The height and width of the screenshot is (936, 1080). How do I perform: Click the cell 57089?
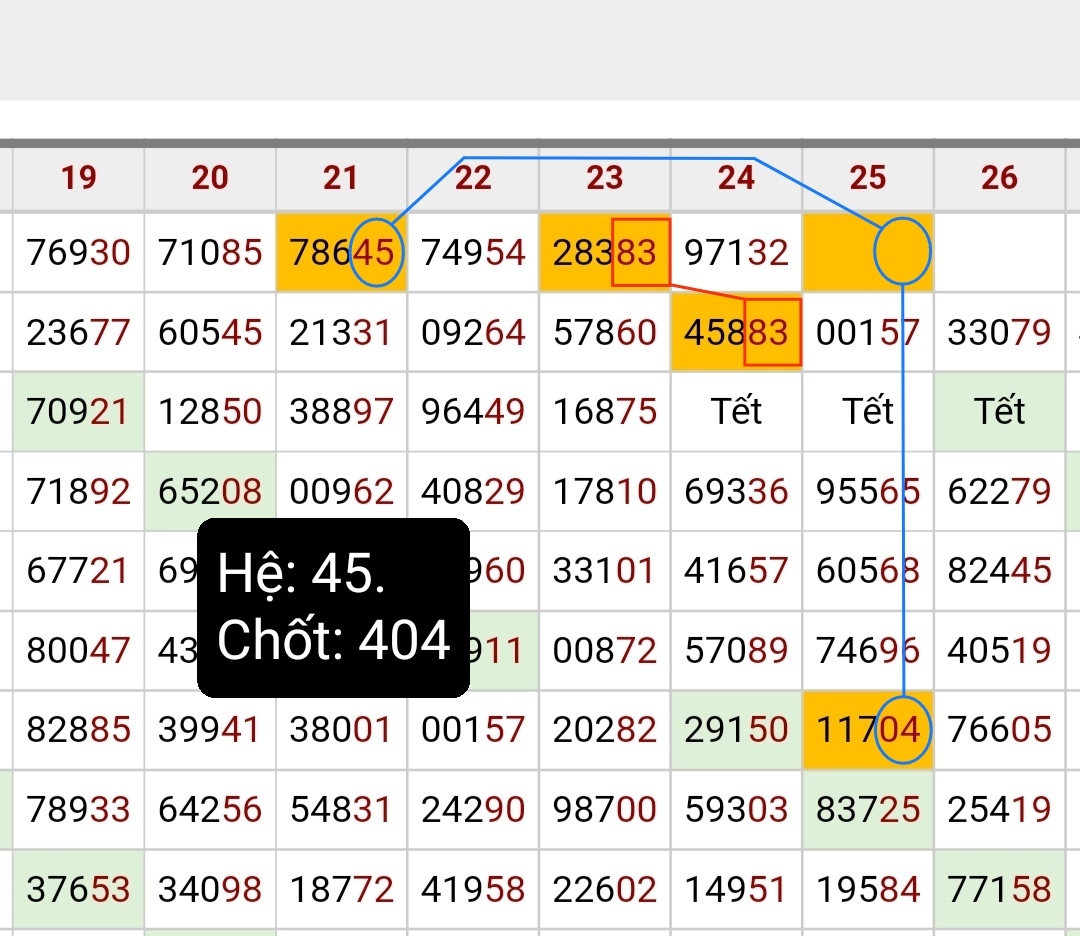736,650
